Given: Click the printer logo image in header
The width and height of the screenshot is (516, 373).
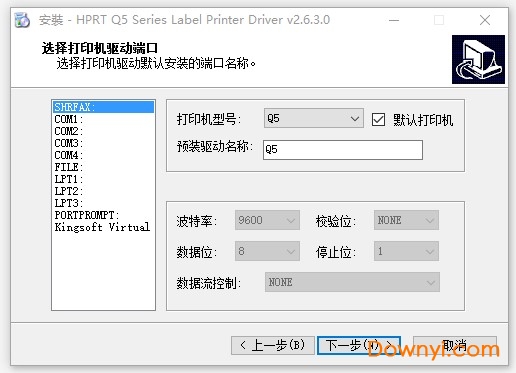Looking at the screenshot, I should (x=478, y=59).
